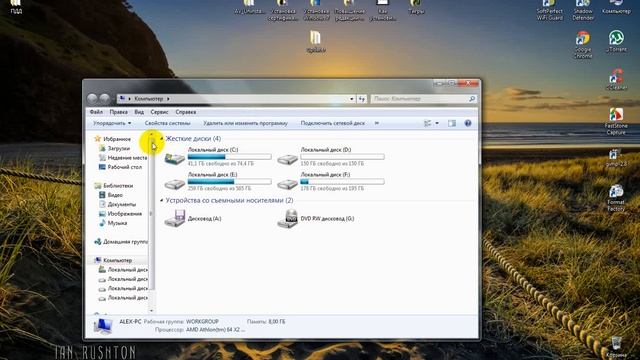
Task: Select Компьютер in navigation tree
Action: coord(118,260)
